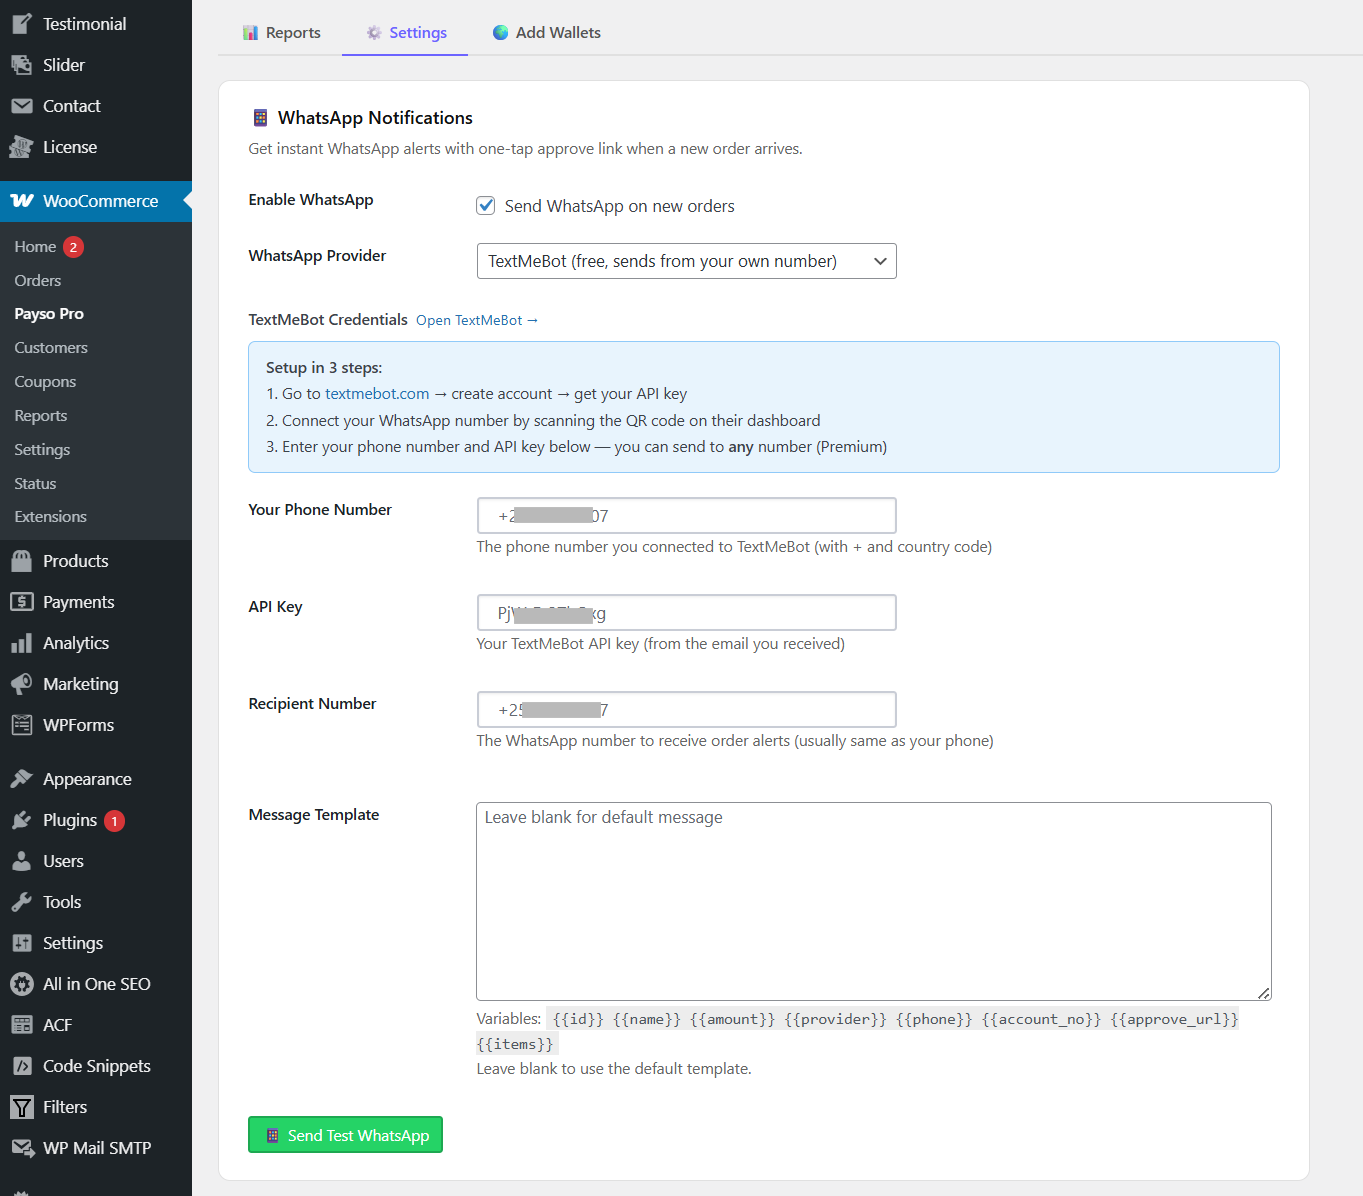
Task: Select the WooCommerce W icon
Action: pos(20,201)
